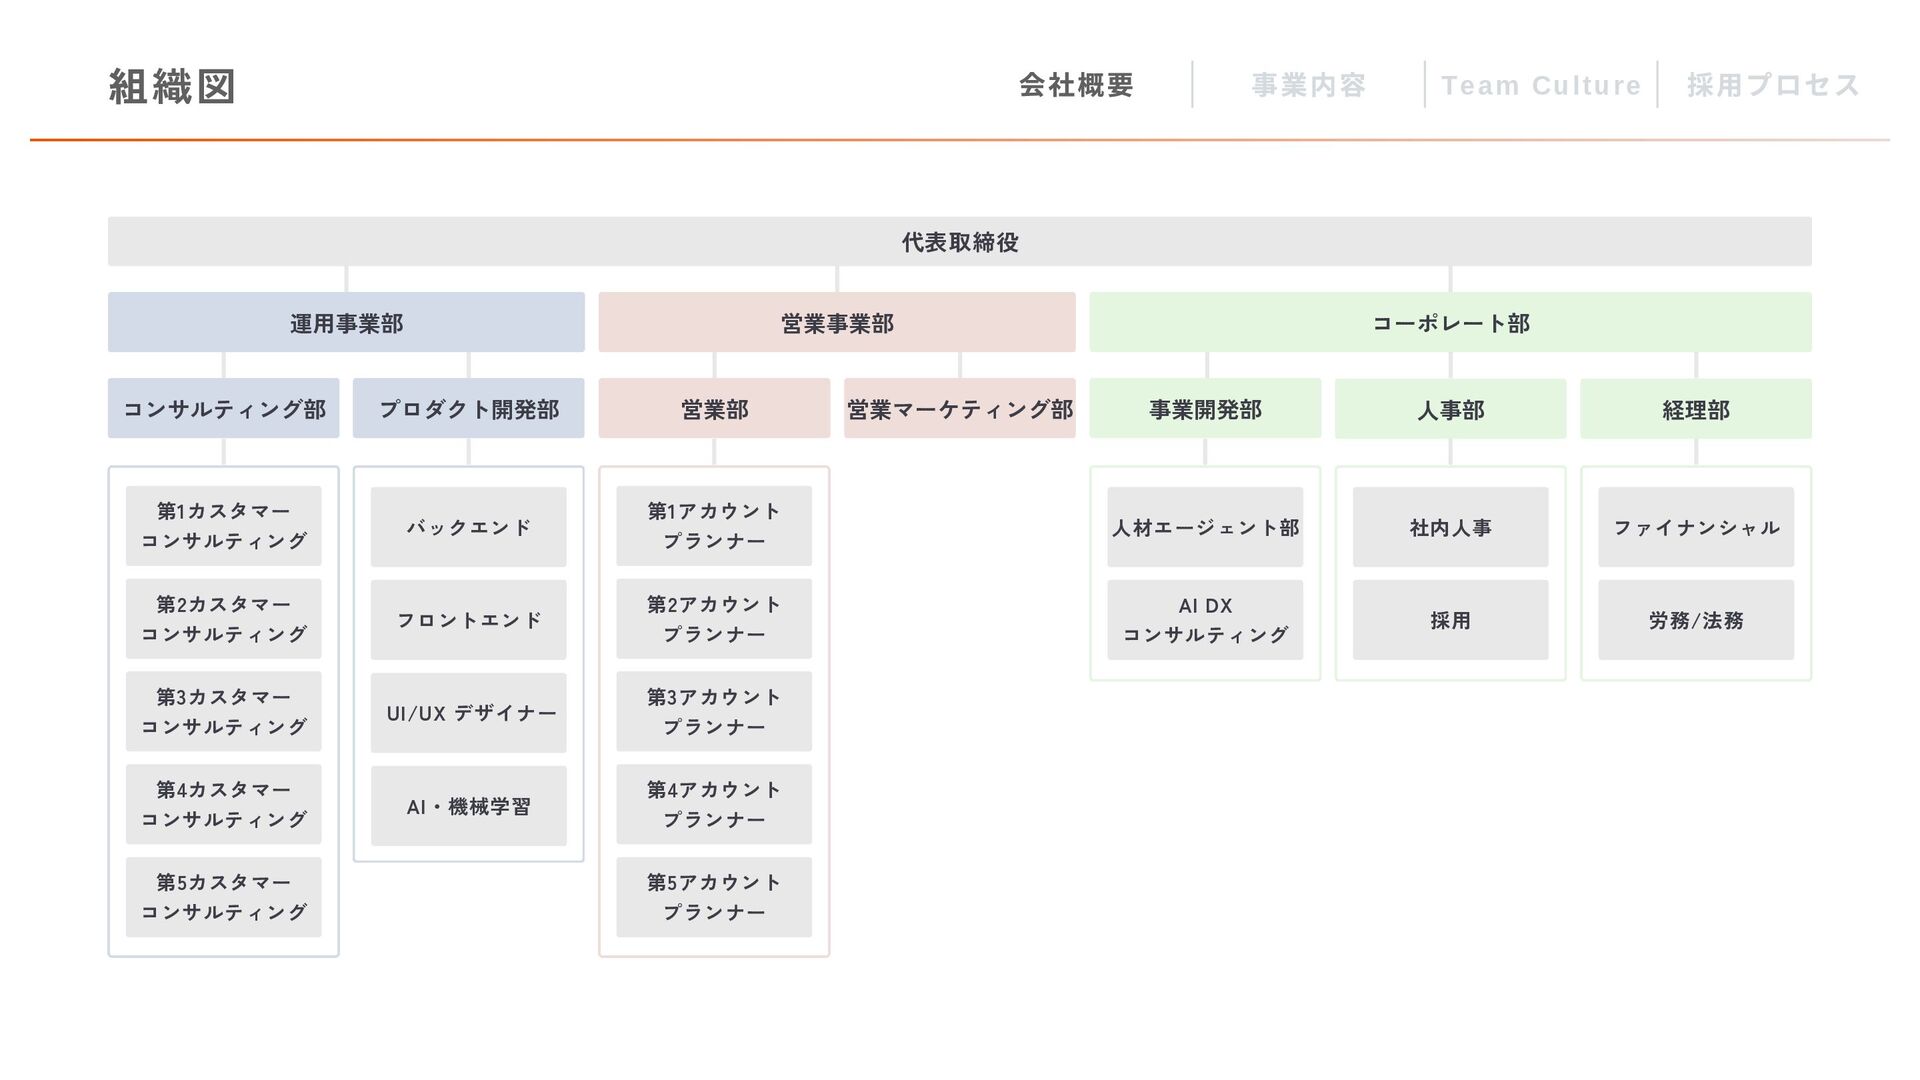Select the 経理部 node

[1695, 409]
